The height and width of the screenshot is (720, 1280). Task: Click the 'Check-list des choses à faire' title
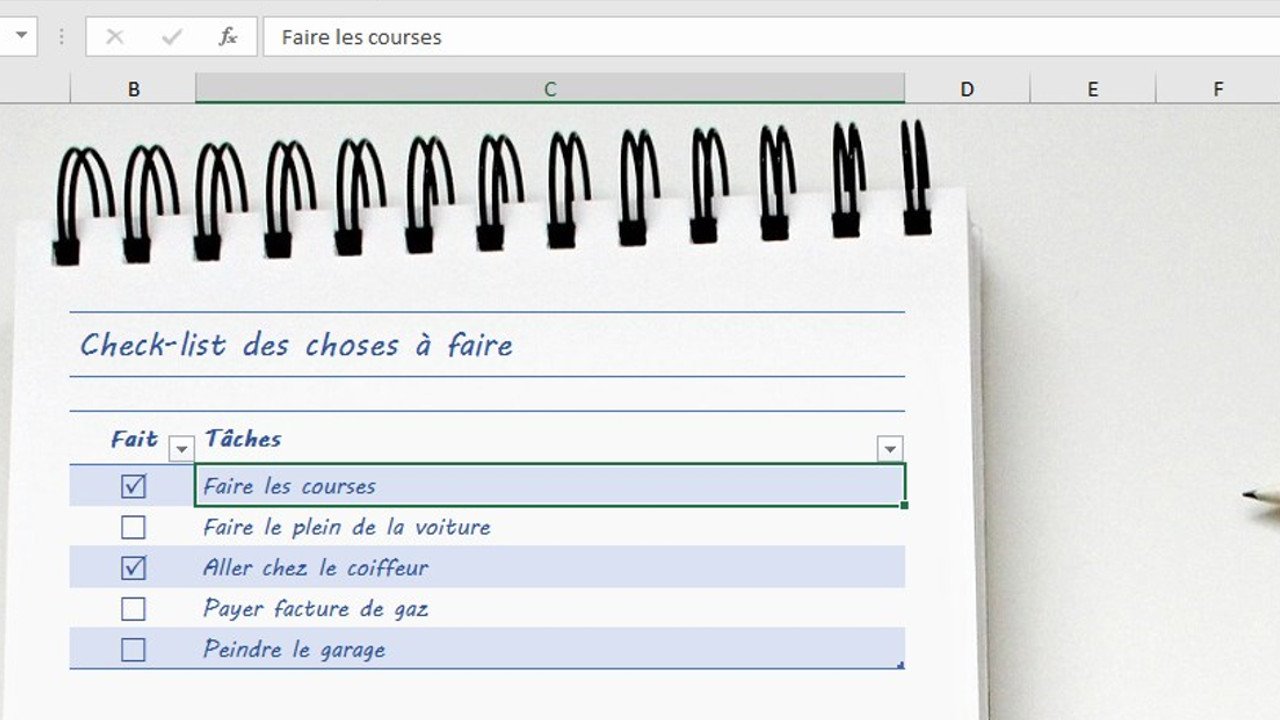click(x=296, y=345)
